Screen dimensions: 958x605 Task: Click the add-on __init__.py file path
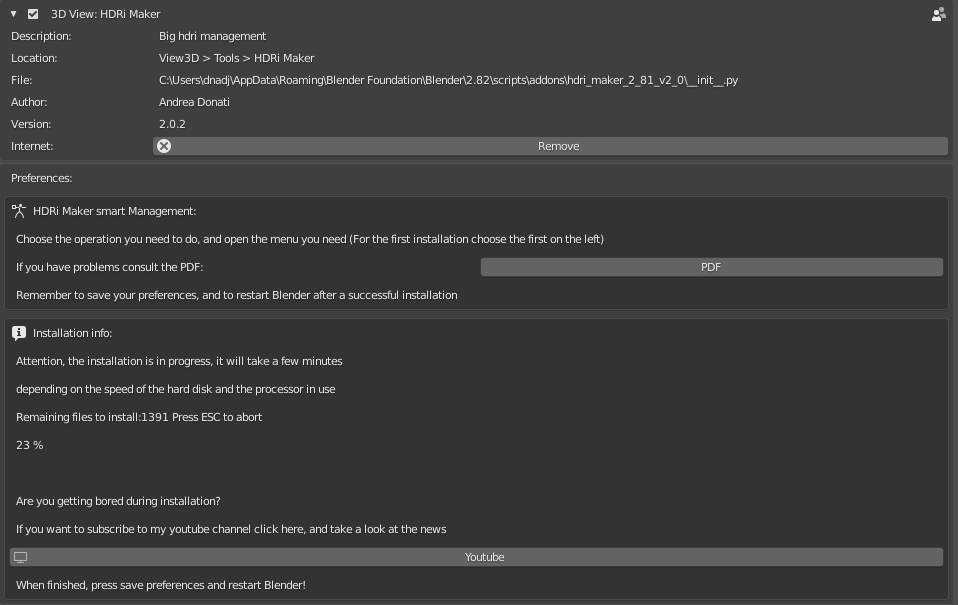(448, 80)
